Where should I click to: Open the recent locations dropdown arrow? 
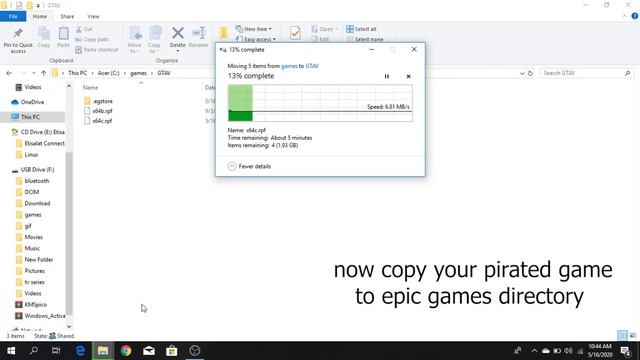[33, 73]
